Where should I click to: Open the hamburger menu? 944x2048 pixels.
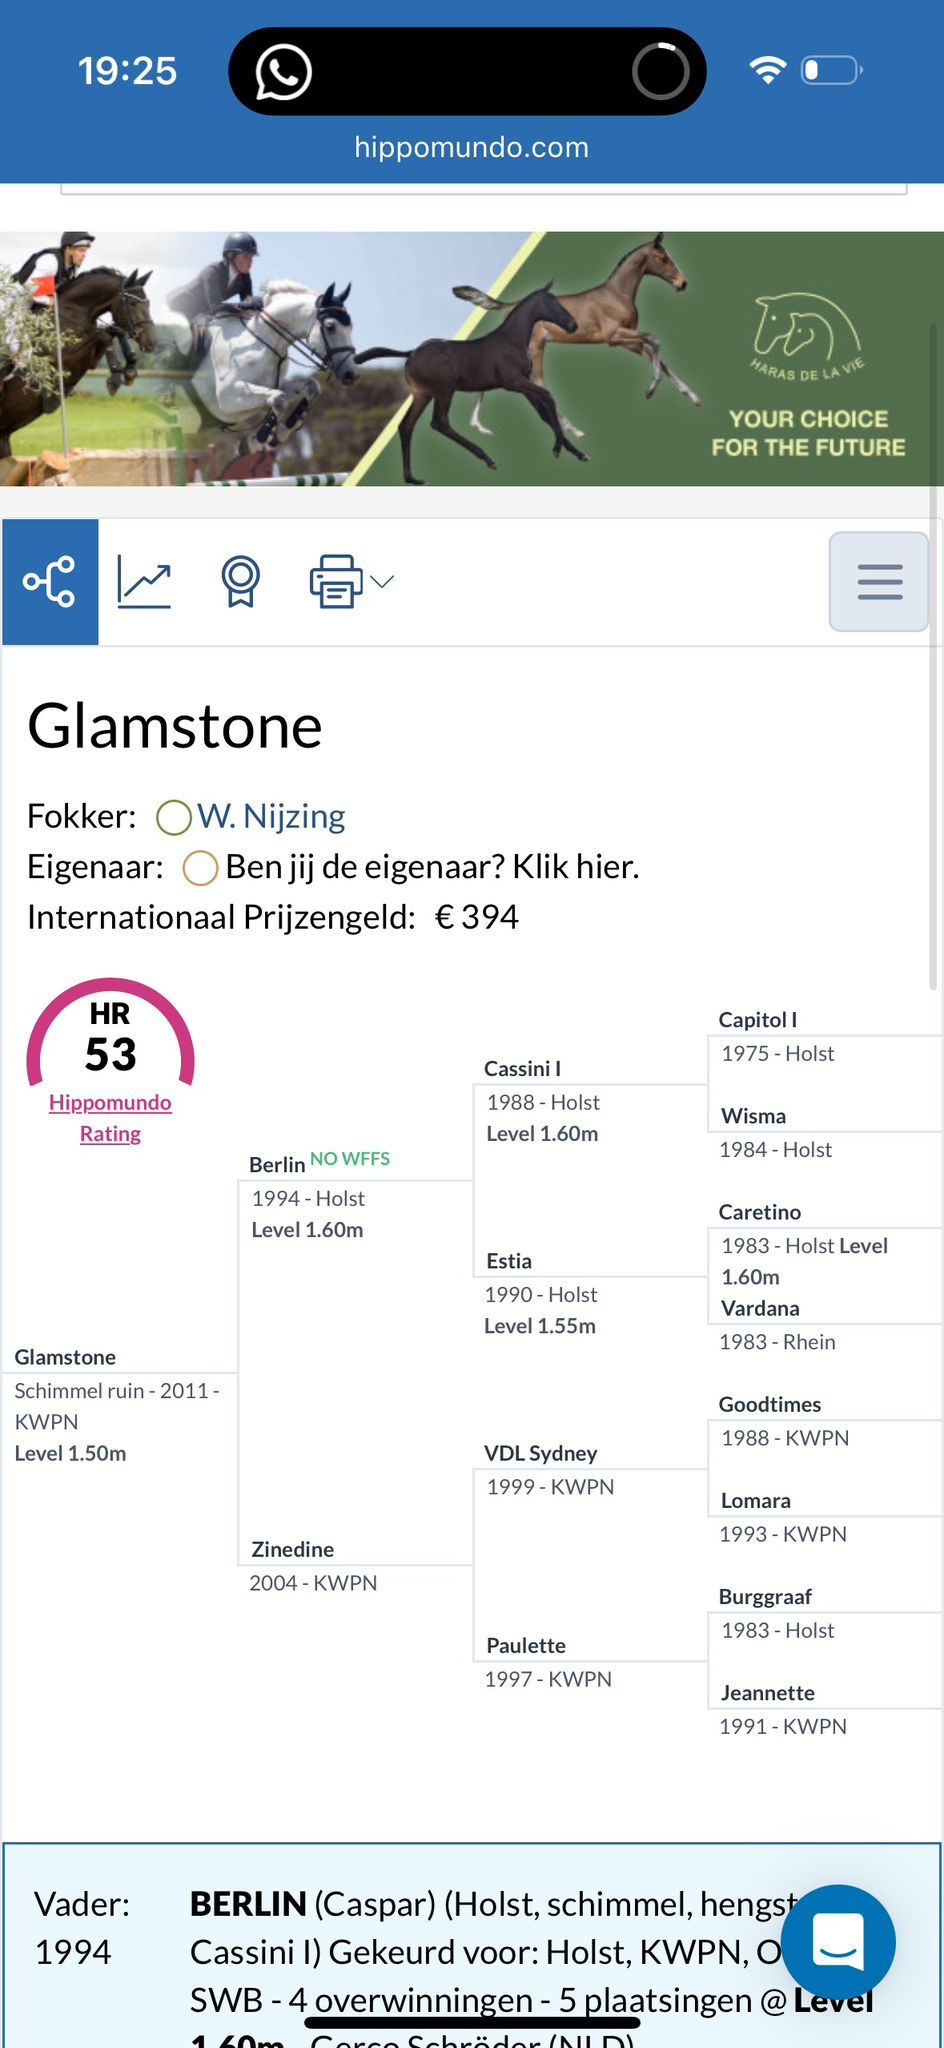click(x=879, y=581)
